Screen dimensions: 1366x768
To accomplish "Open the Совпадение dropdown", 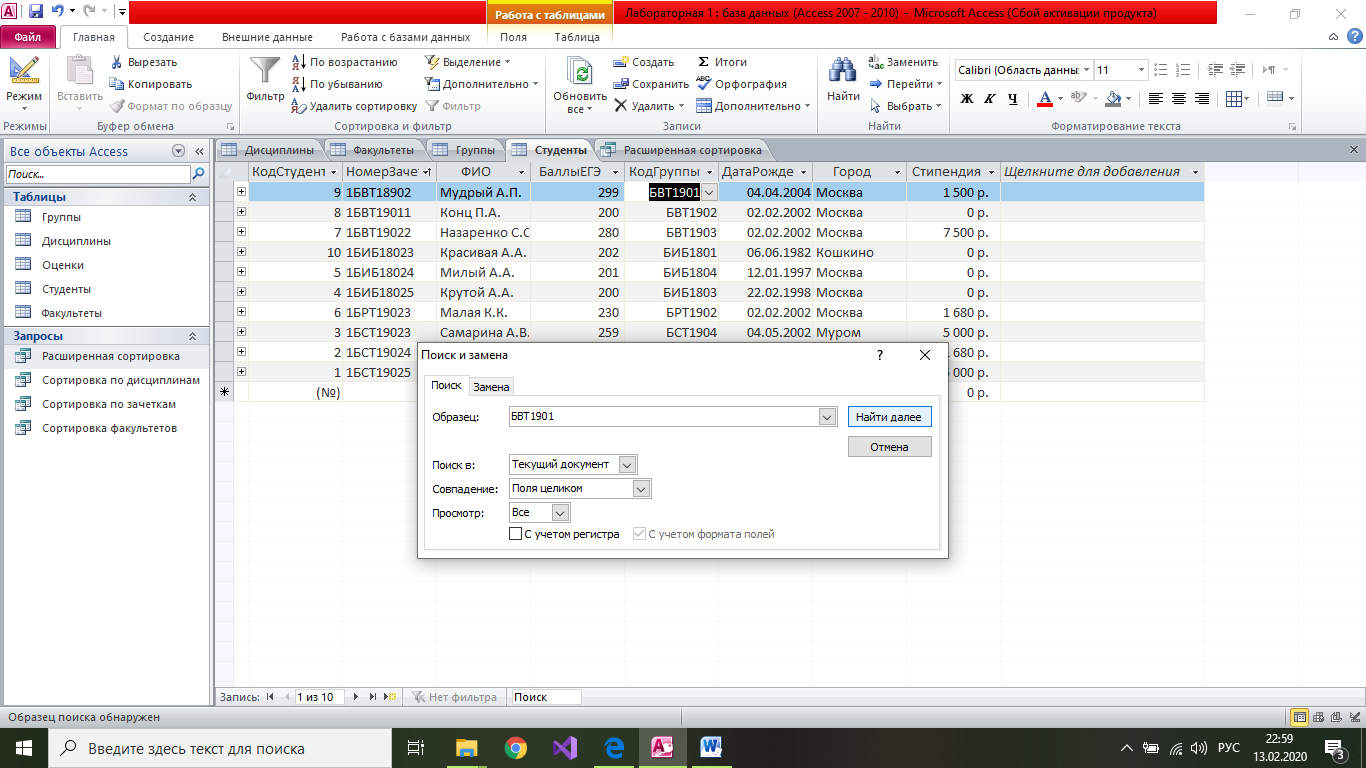I will [x=642, y=488].
